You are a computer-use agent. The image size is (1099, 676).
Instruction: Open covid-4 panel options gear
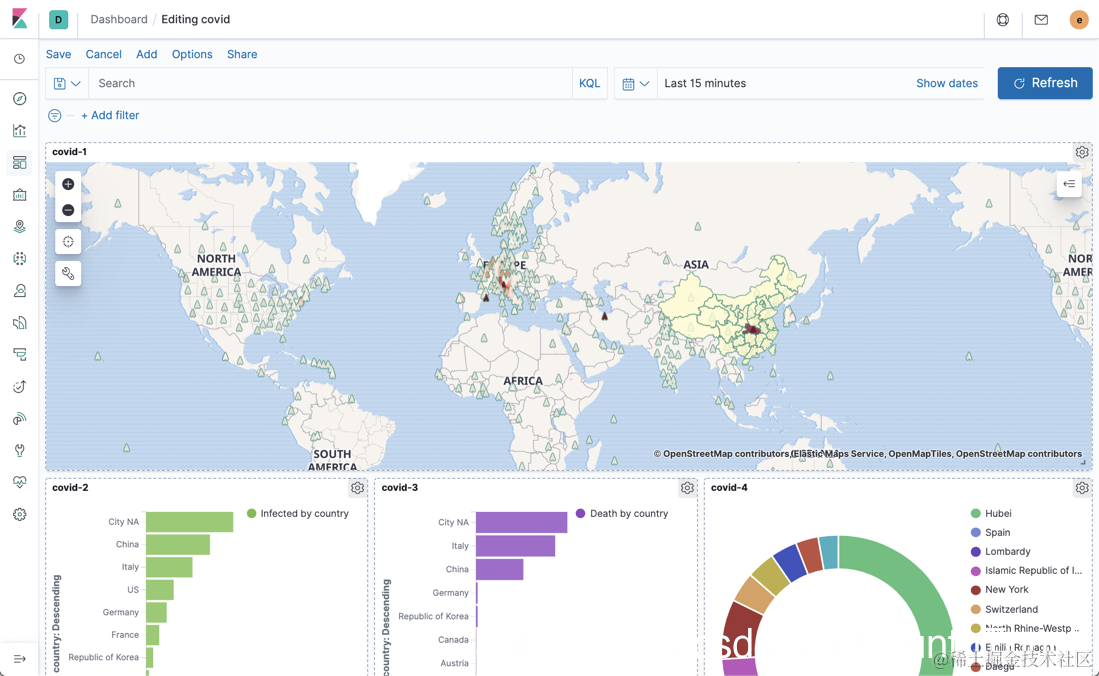pyautogui.click(x=1082, y=487)
